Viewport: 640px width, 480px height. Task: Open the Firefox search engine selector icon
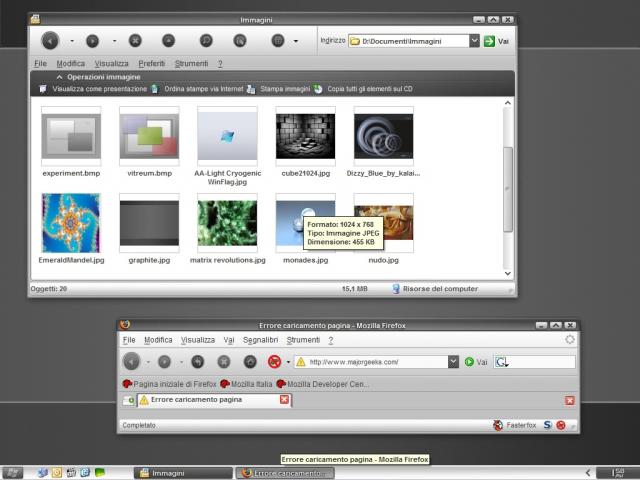[x=501, y=362]
